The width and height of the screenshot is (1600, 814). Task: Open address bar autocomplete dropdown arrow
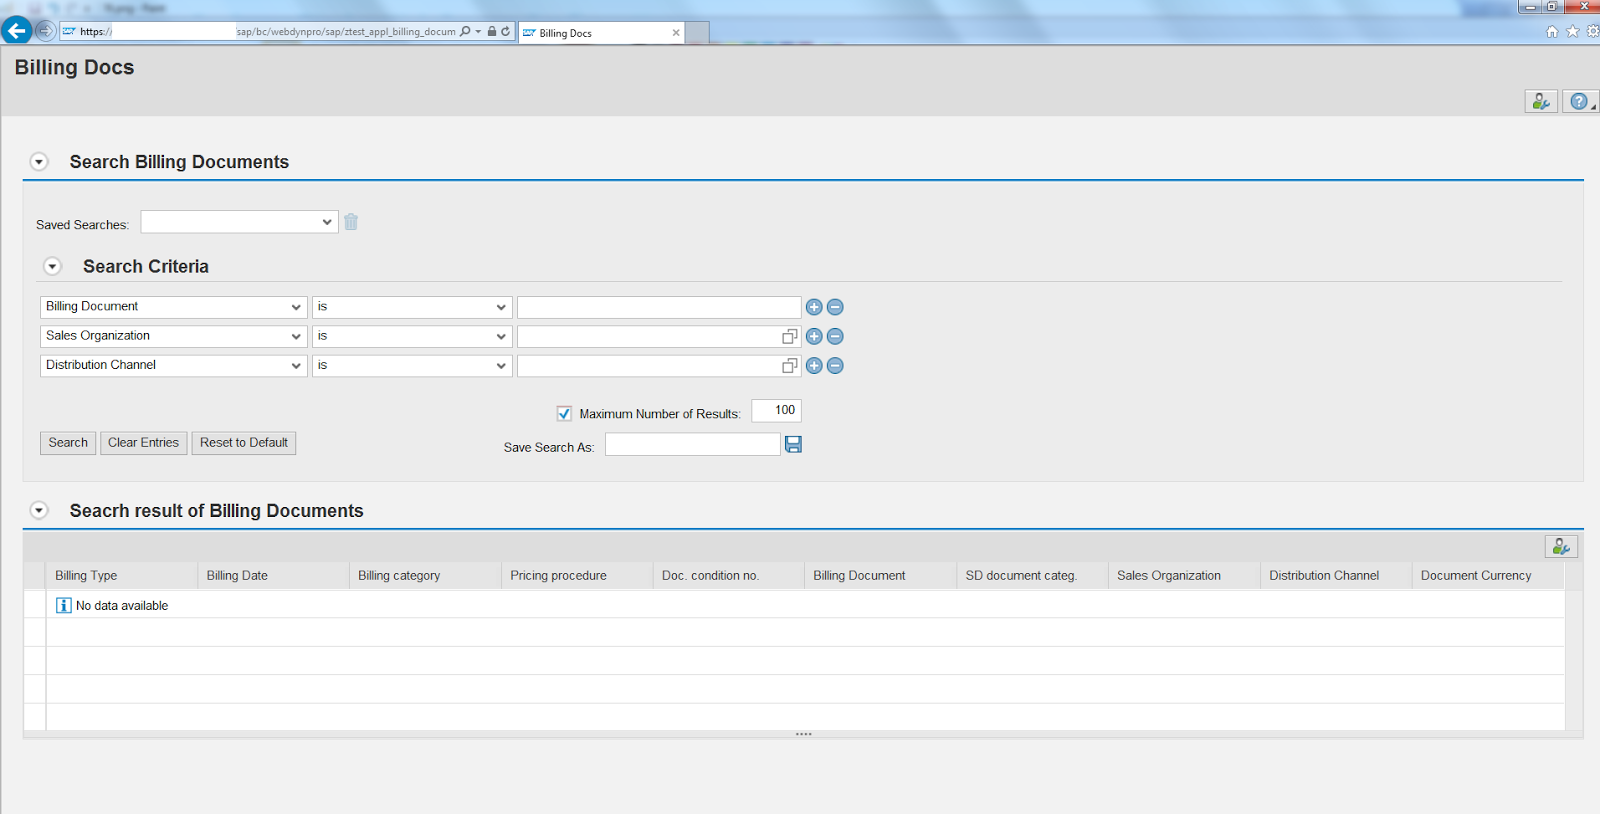click(x=478, y=31)
